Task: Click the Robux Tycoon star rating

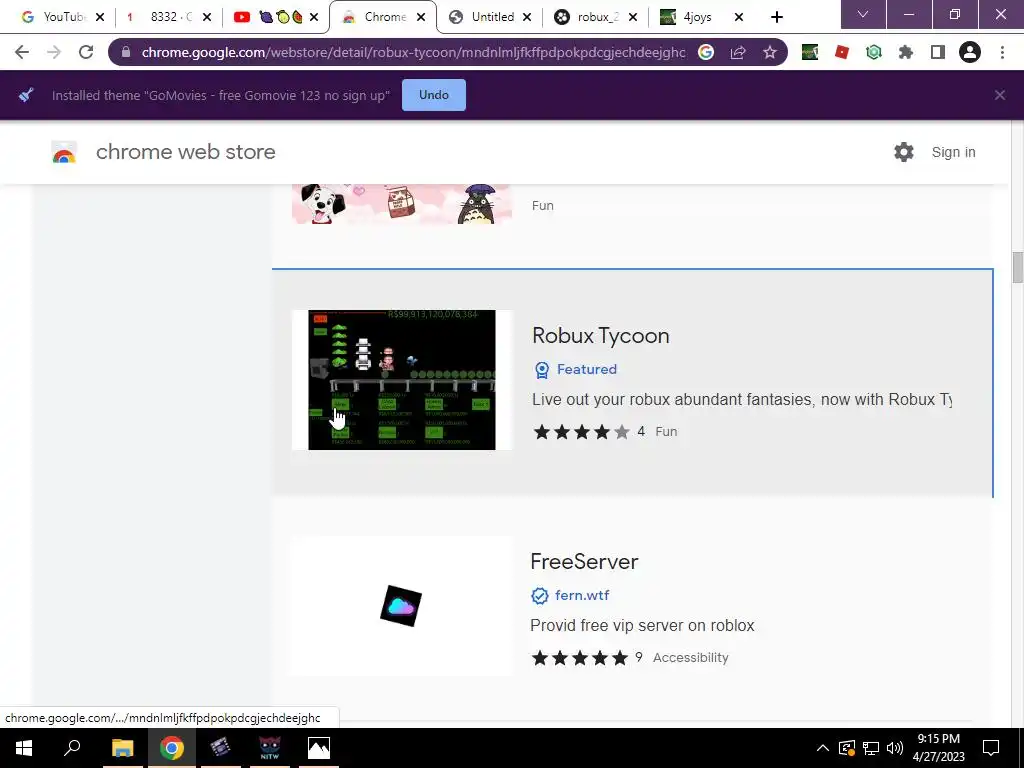Action: (x=581, y=432)
